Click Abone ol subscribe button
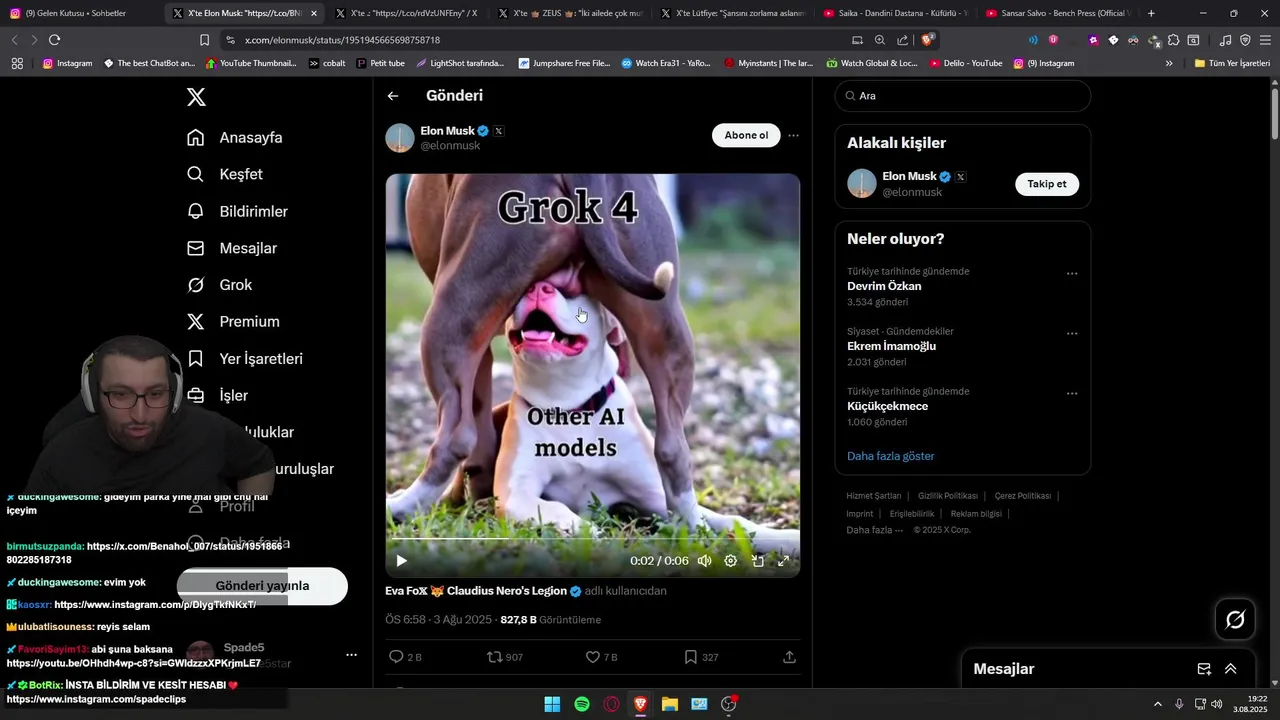 tap(746, 135)
